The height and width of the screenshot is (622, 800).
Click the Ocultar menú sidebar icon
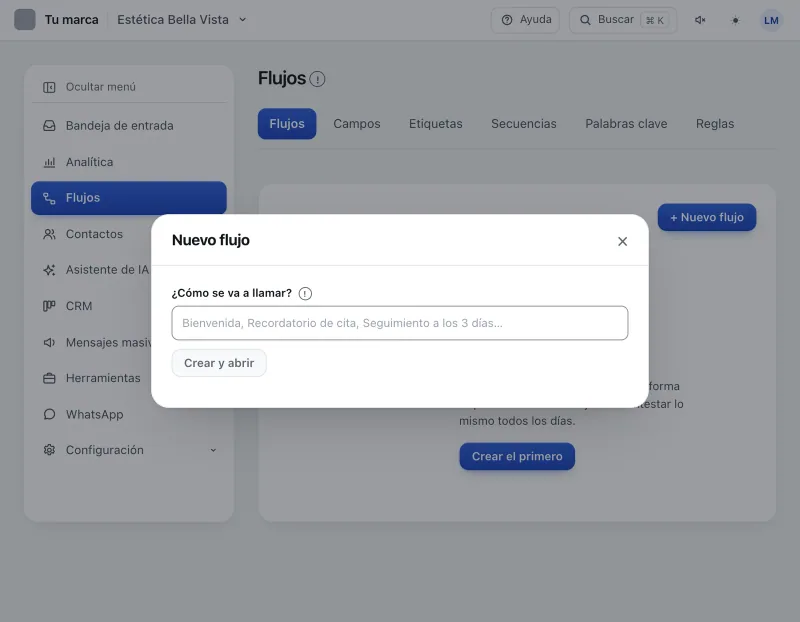(49, 87)
